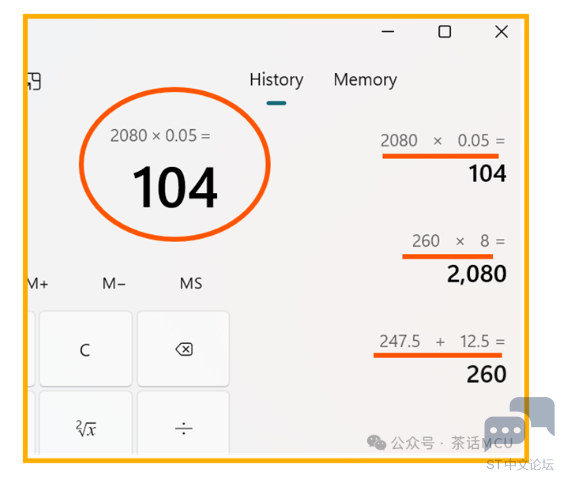563x480 pixels.
Task: Minimize the calculator window
Action: 388,32
